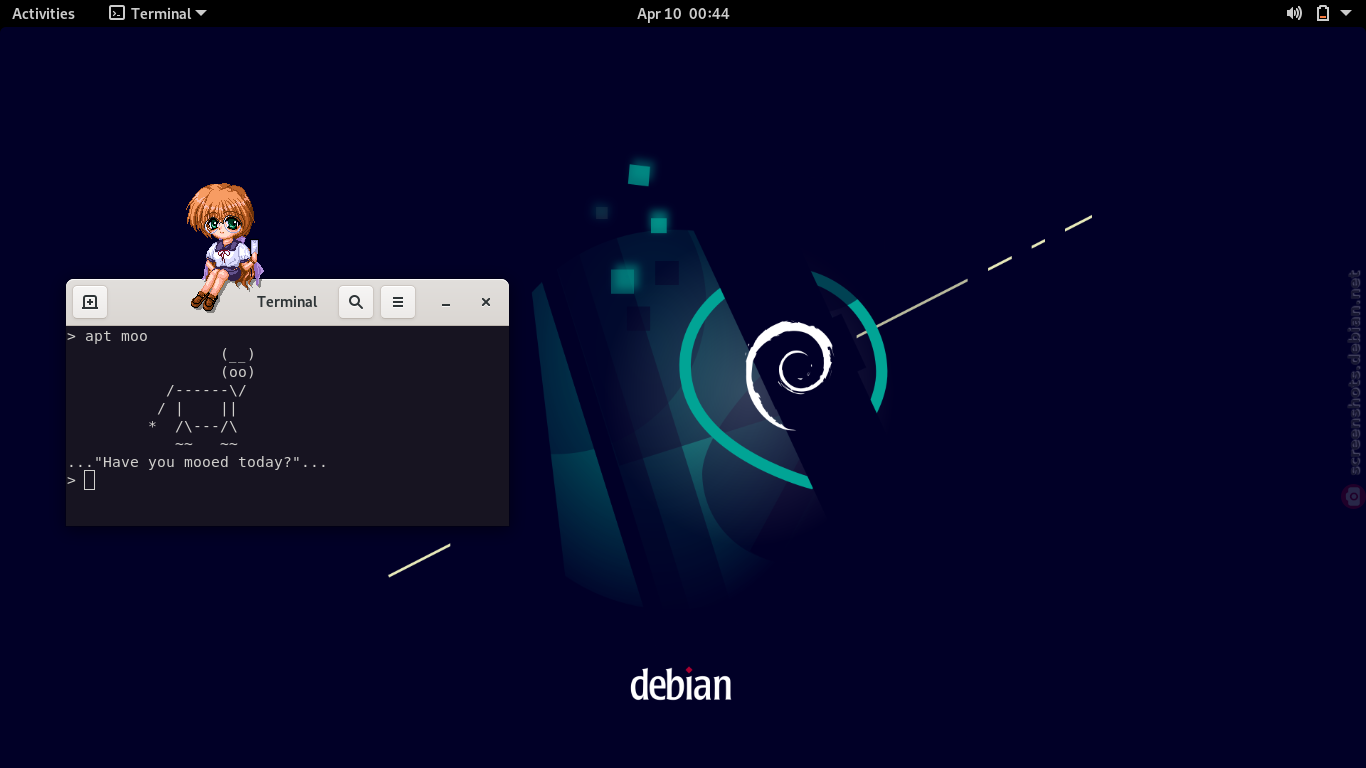Click the terminal cursor at the empty prompt

pos(89,480)
